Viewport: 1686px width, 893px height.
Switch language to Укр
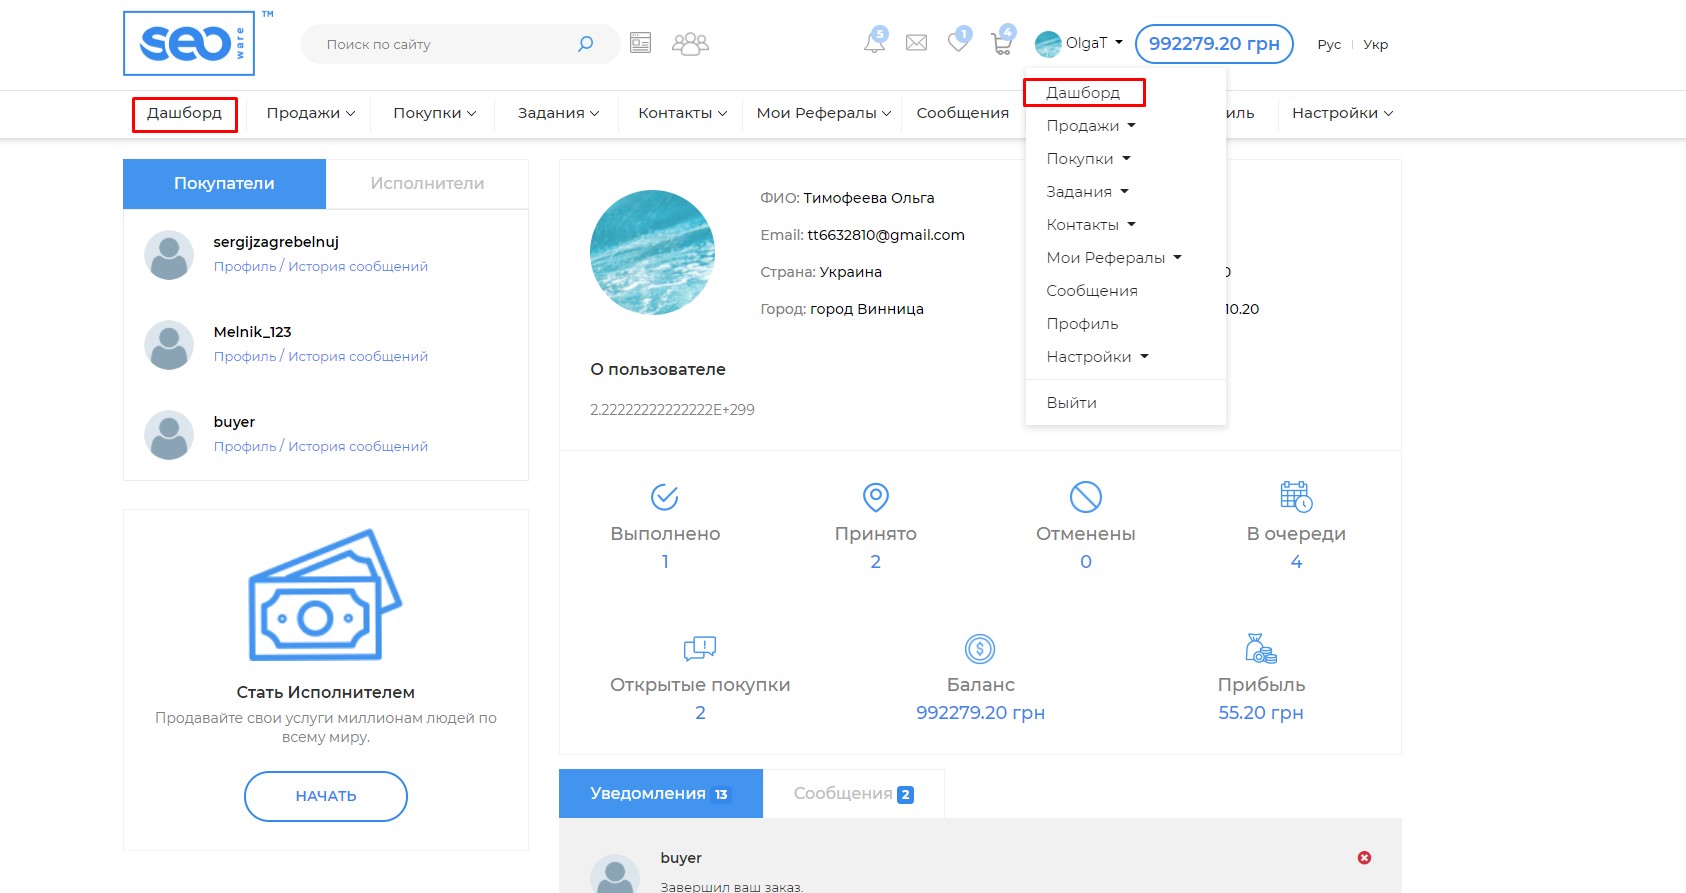pos(1376,44)
